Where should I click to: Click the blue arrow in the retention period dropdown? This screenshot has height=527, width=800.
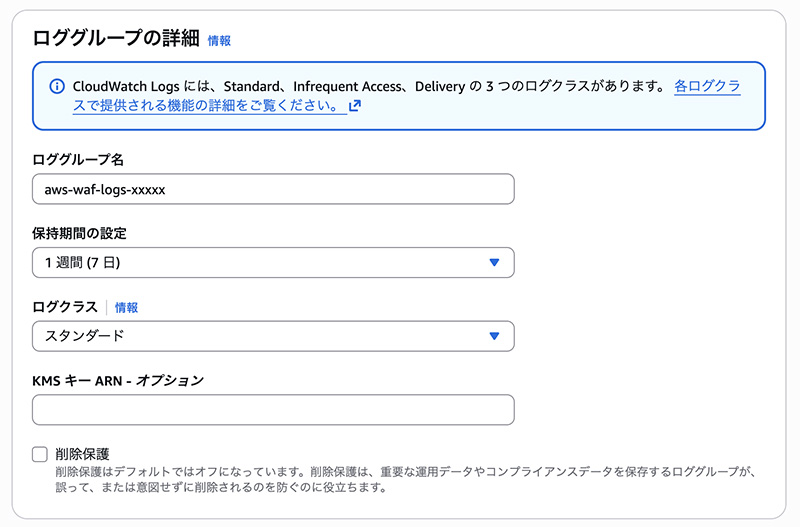(x=494, y=263)
